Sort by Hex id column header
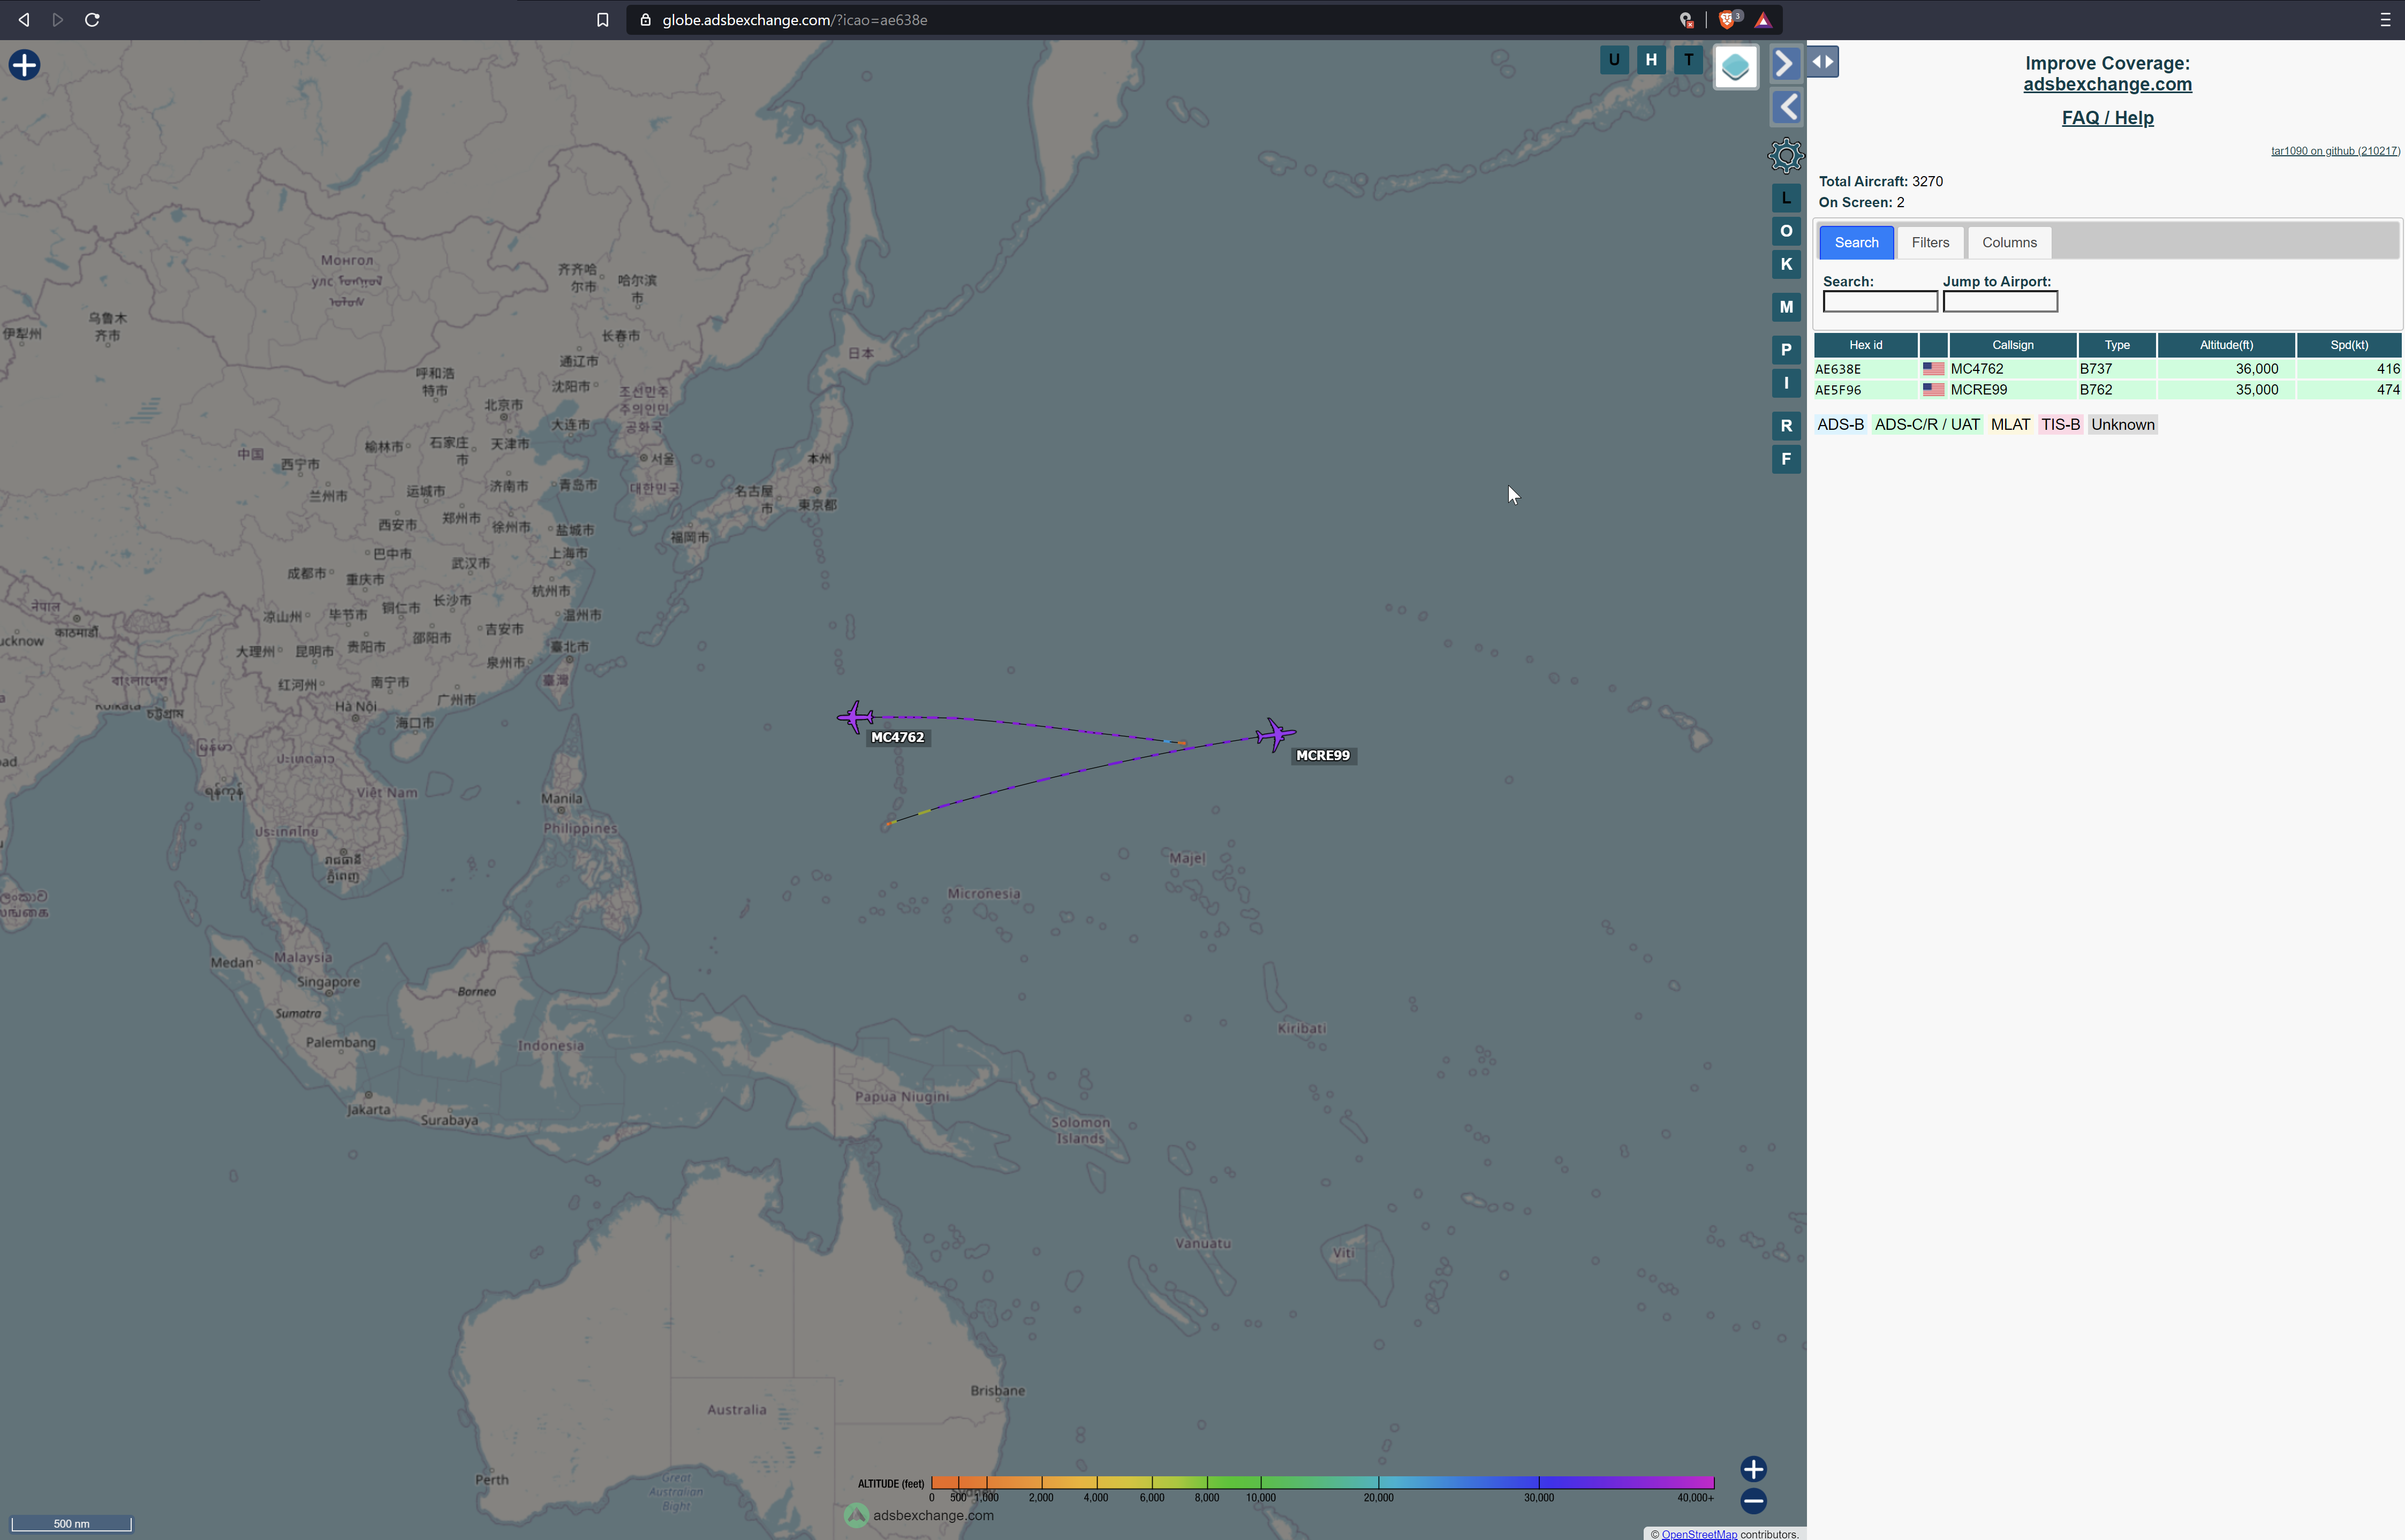Screen dimensions: 2405x1540 click(x=1865, y=345)
